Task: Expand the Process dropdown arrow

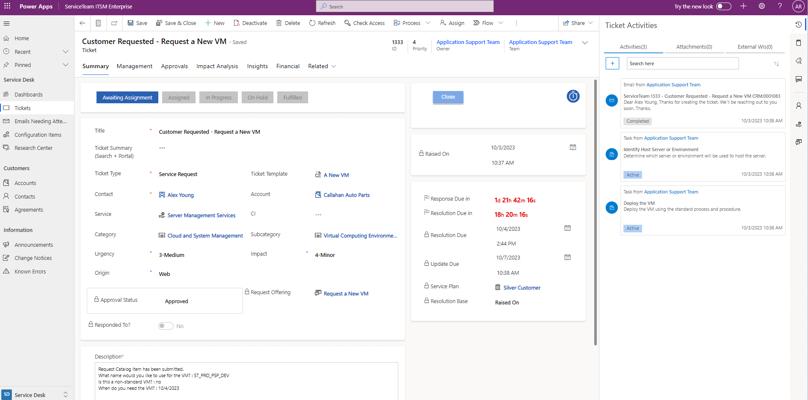Action: pyautogui.click(x=428, y=23)
